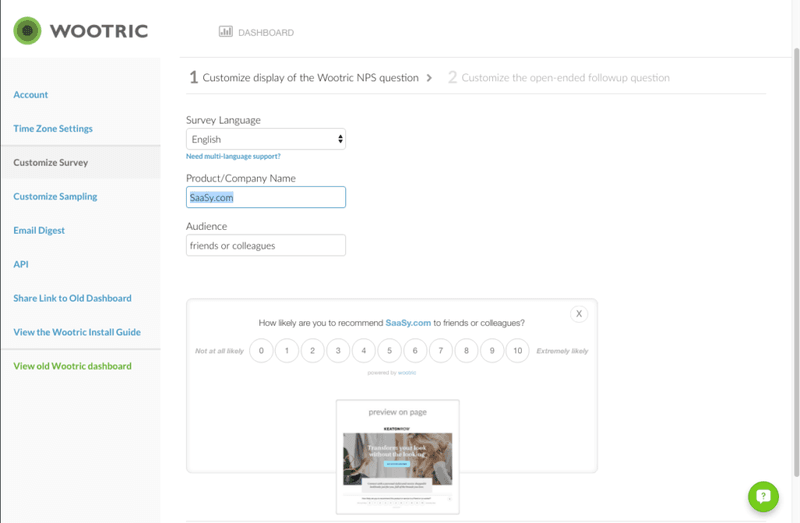This screenshot has height=523, width=800.
Task: Open View old Wootric dashboard link
Action: pyautogui.click(x=72, y=366)
